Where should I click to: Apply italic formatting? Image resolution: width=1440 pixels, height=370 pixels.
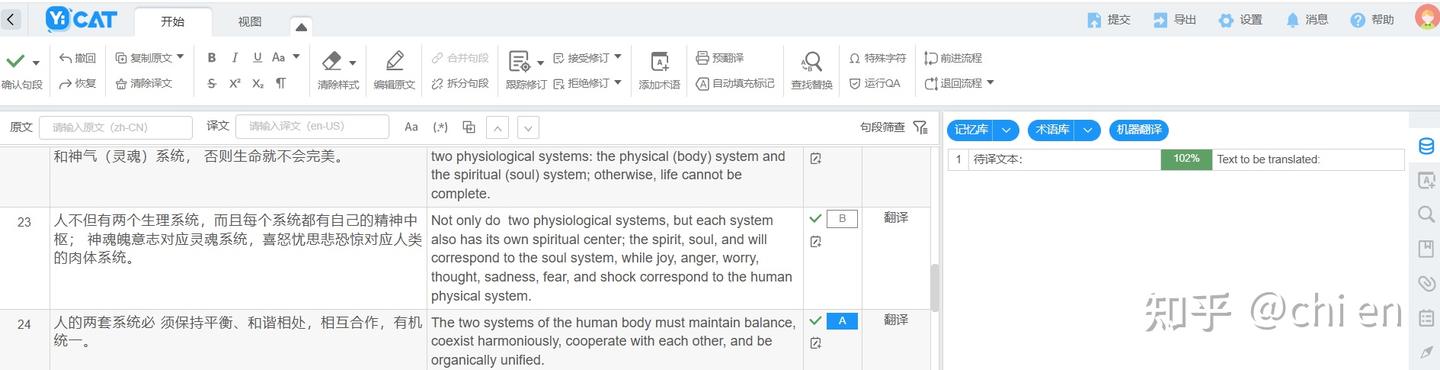235,58
